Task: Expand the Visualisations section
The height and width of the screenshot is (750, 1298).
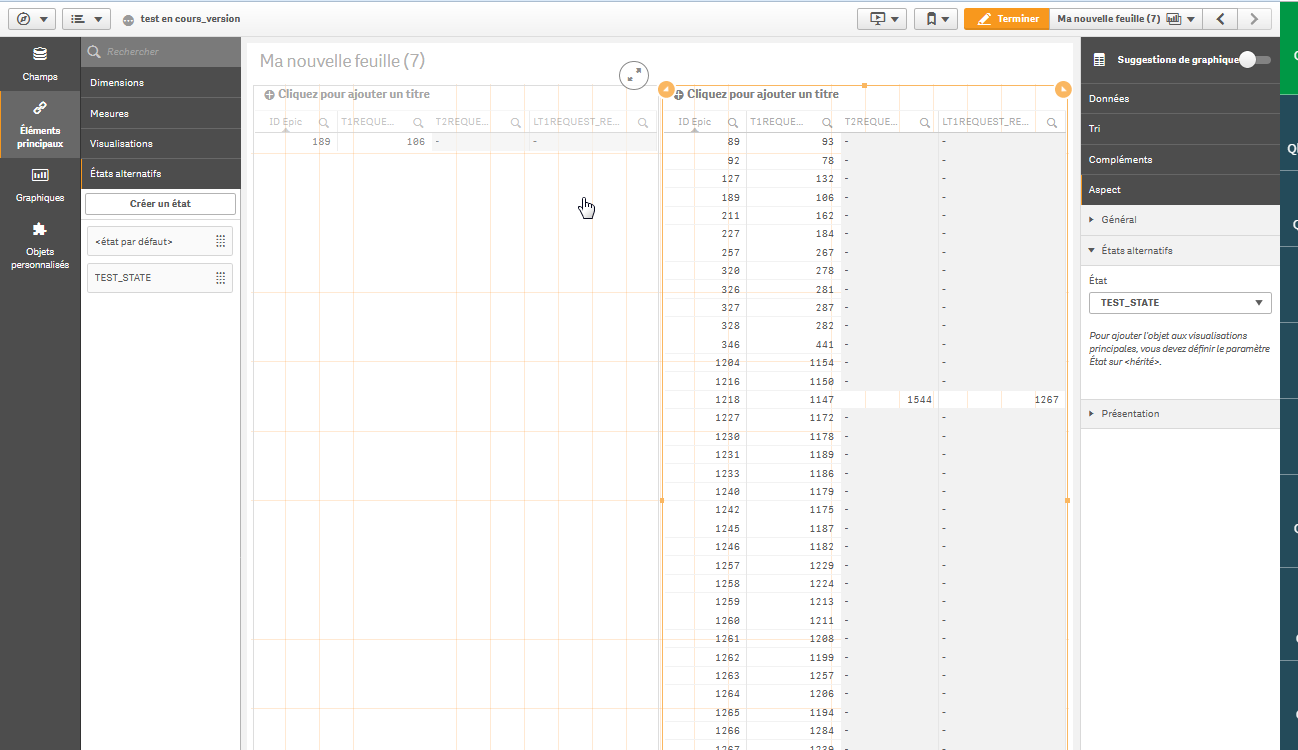Action: coord(161,143)
